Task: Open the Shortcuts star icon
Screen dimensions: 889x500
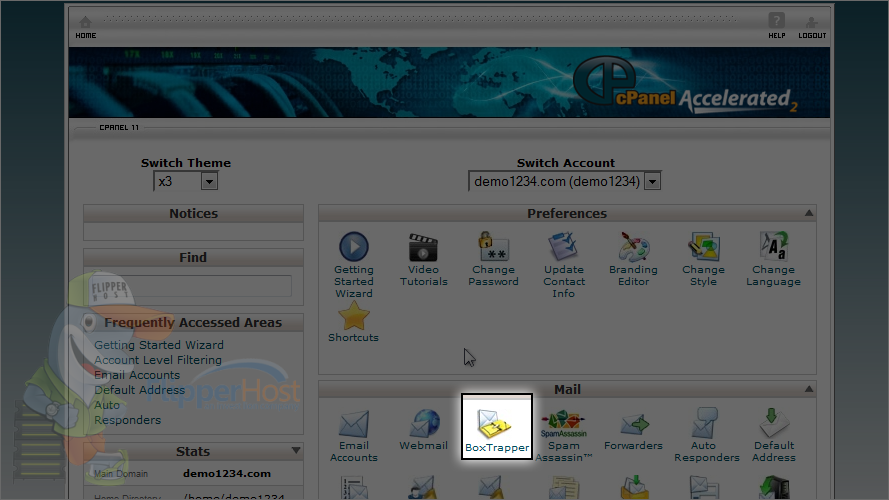Action: click(x=353, y=316)
